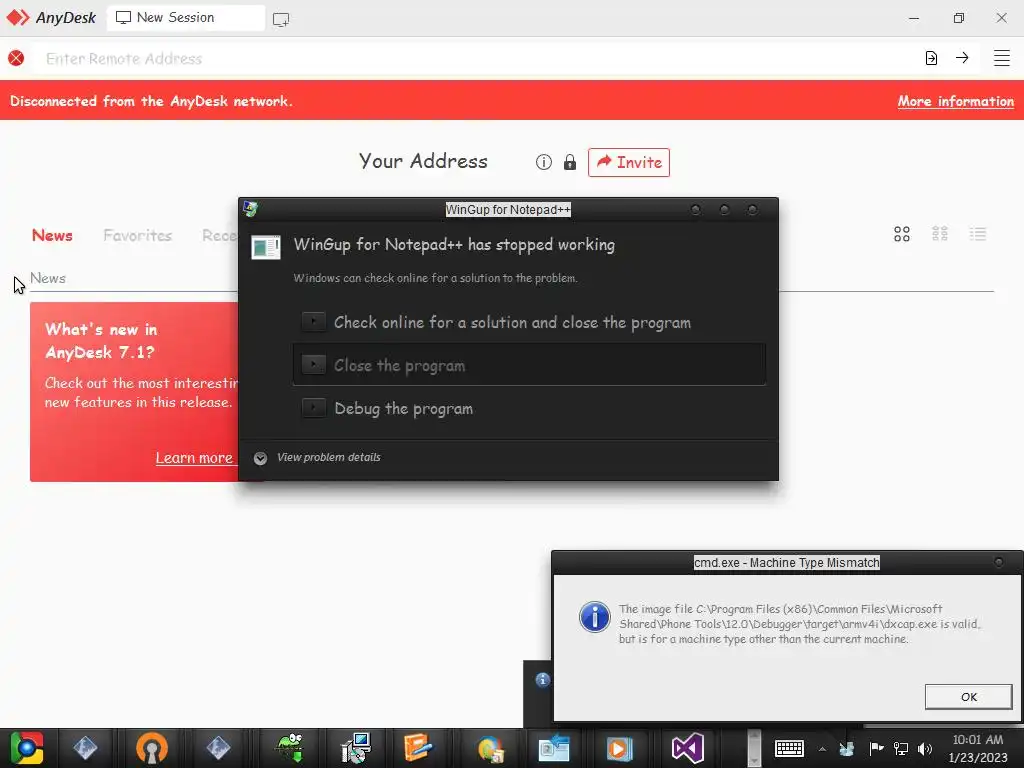Screen dimensions: 1024x768
Task: Click the Disconnected from the AnyDesk network text
Action: pyautogui.click(x=151, y=101)
